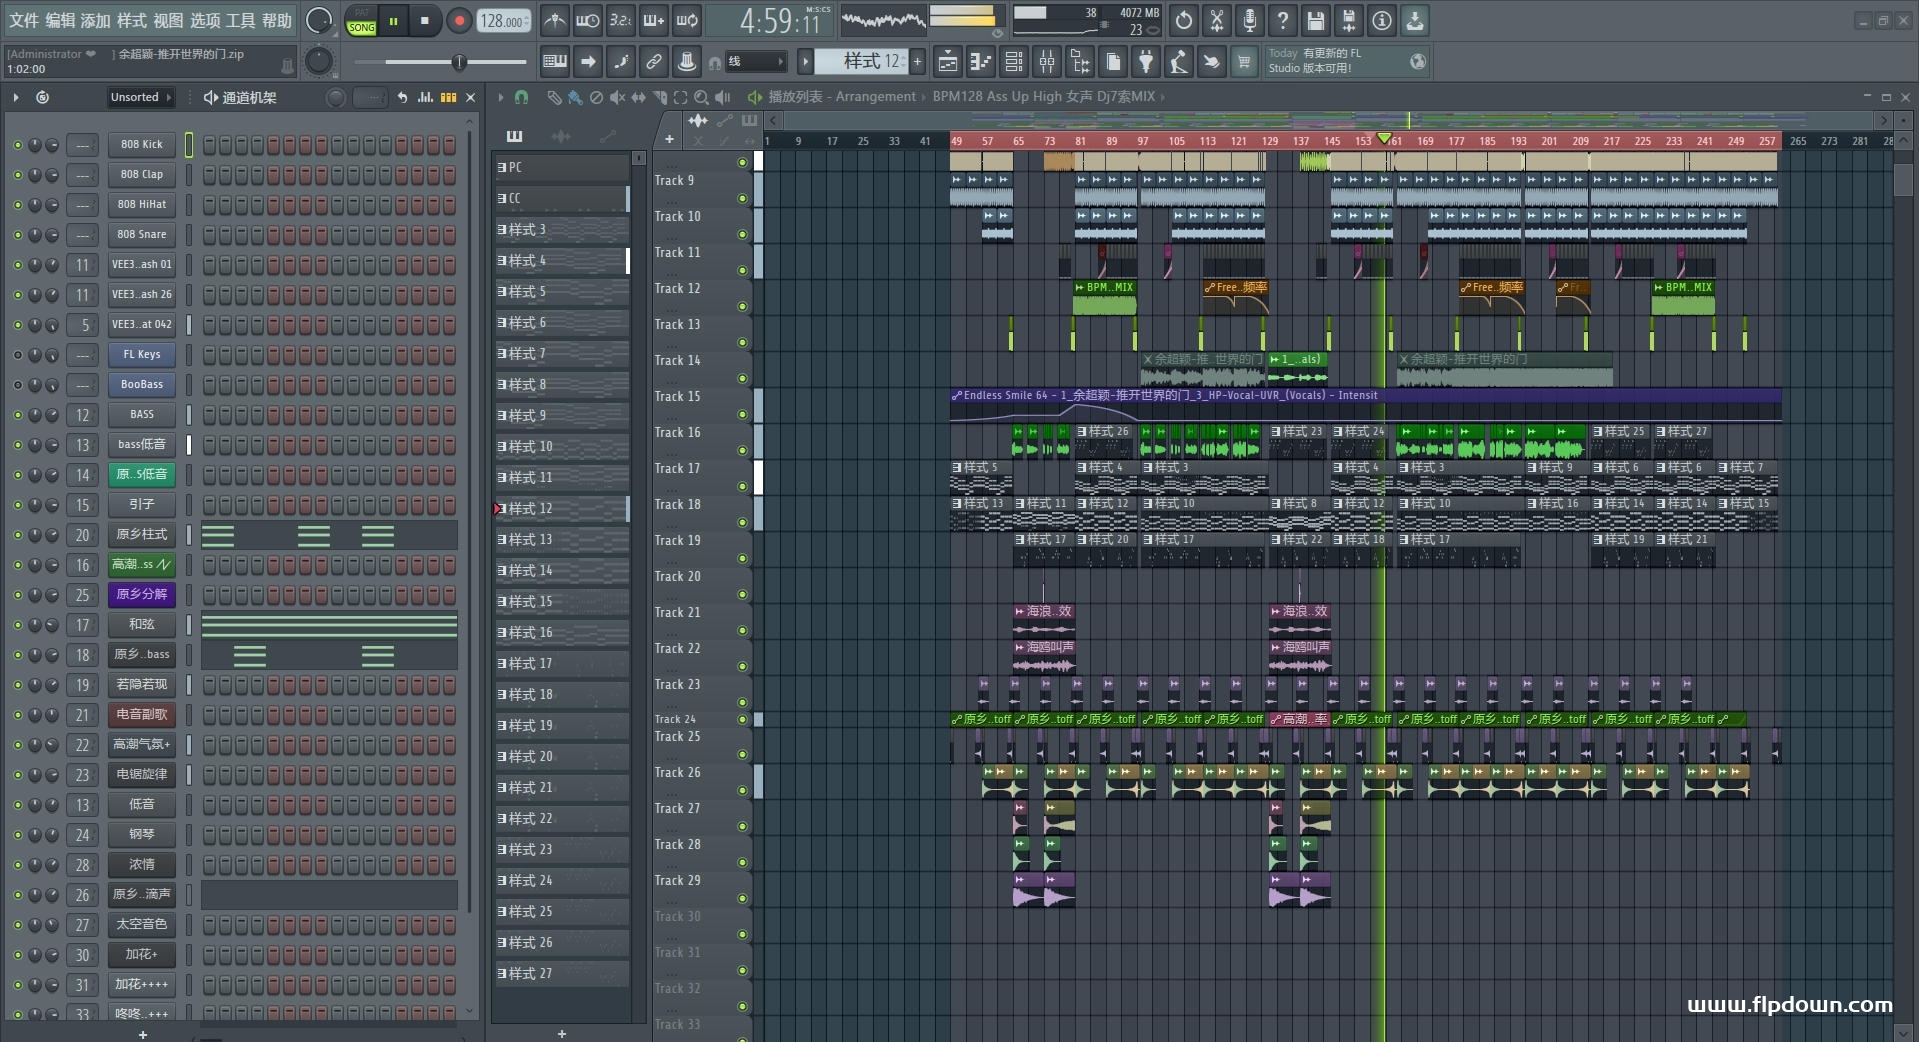Open the plugin picker plug icon
This screenshot has width=1919, height=1042.
point(1146,62)
